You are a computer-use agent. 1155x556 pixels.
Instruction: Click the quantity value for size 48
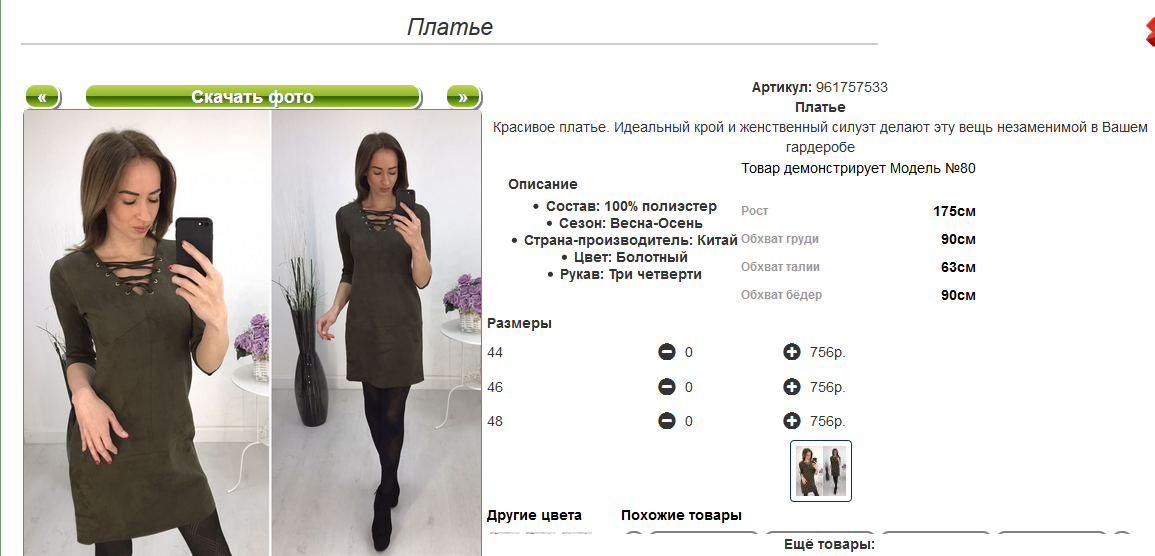pos(689,421)
